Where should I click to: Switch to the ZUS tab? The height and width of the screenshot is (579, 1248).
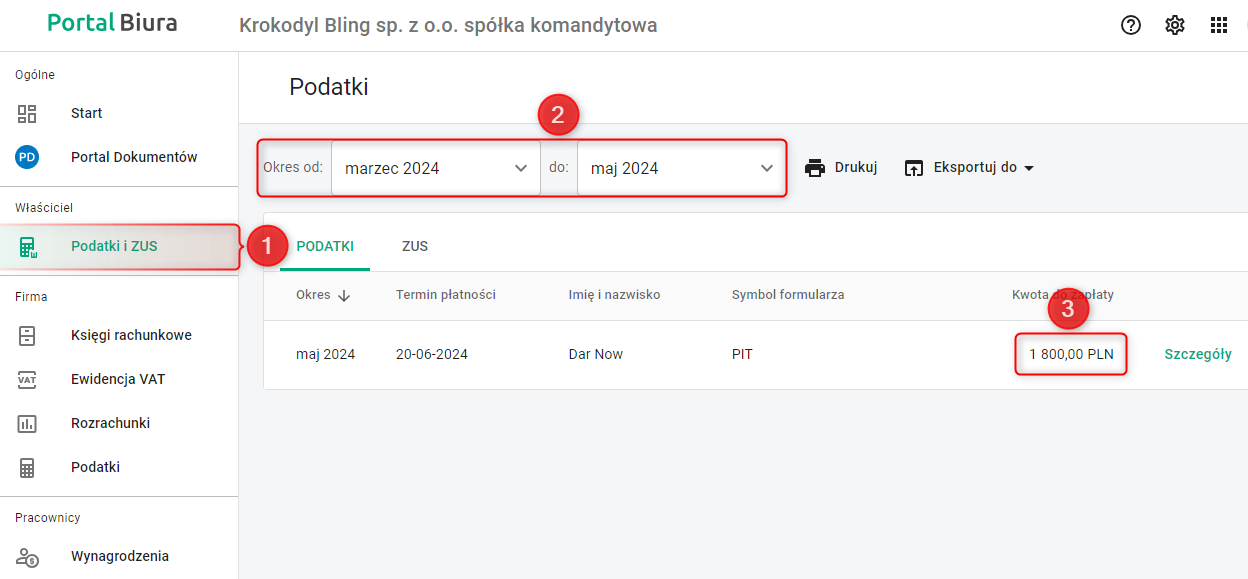[x=415, y=246]
